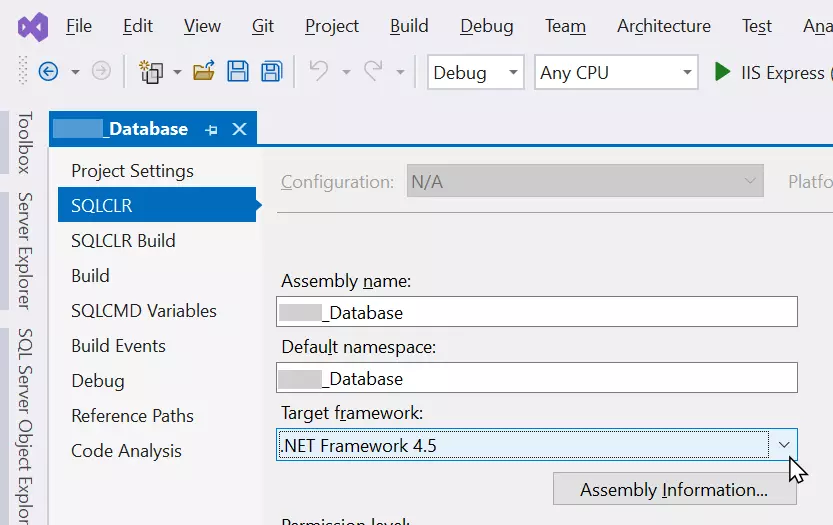Open the Build Events page

click(118, 346)
